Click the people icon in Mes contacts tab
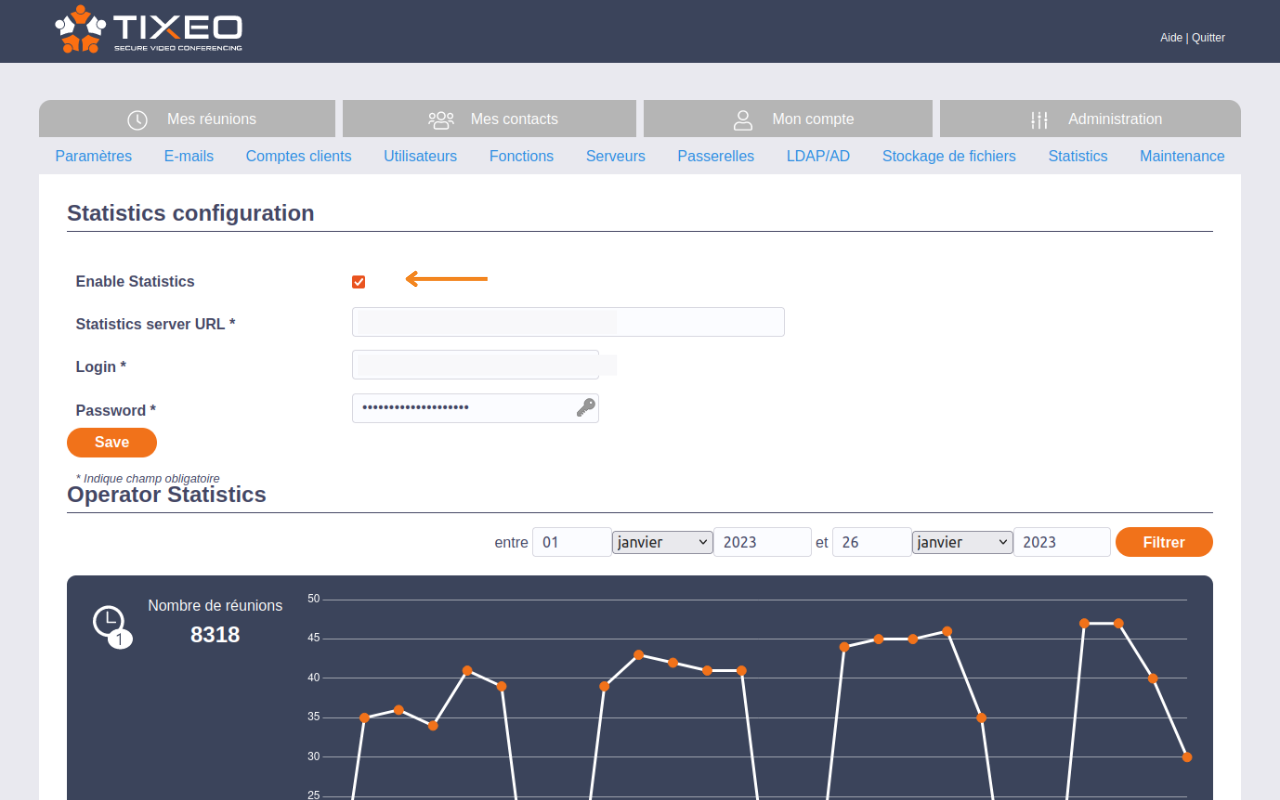The width and height of the screenshot is (1280, 800). (441, 119)
